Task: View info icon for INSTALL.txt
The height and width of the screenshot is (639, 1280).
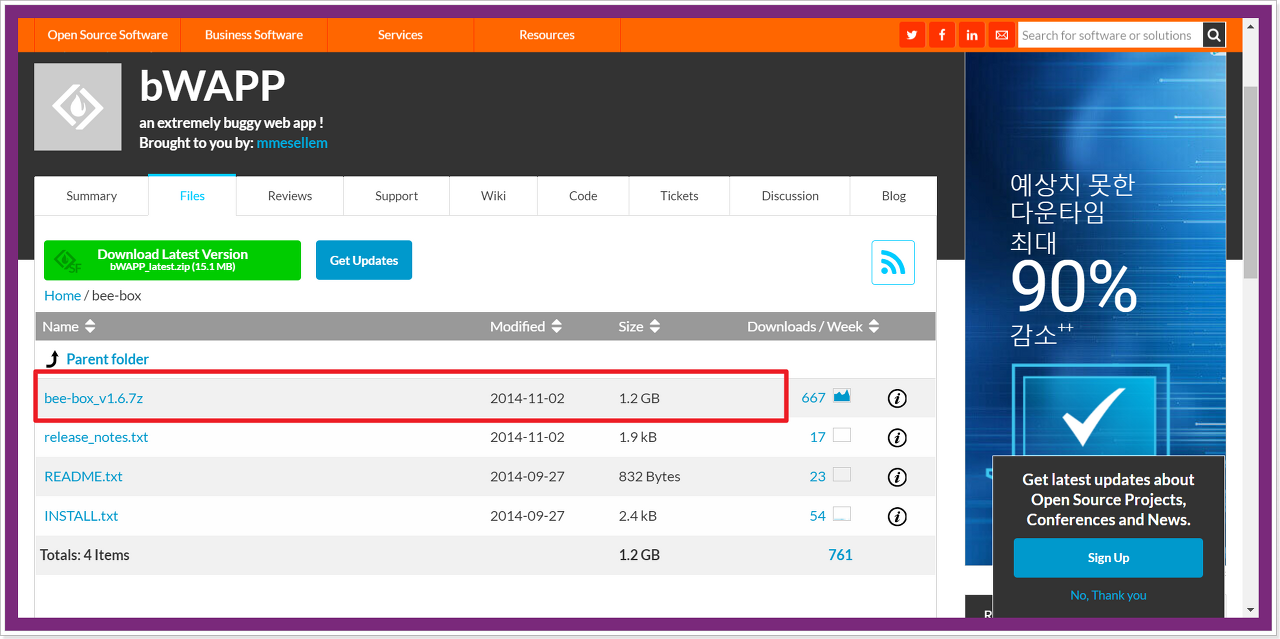Action: click(897, 516)
